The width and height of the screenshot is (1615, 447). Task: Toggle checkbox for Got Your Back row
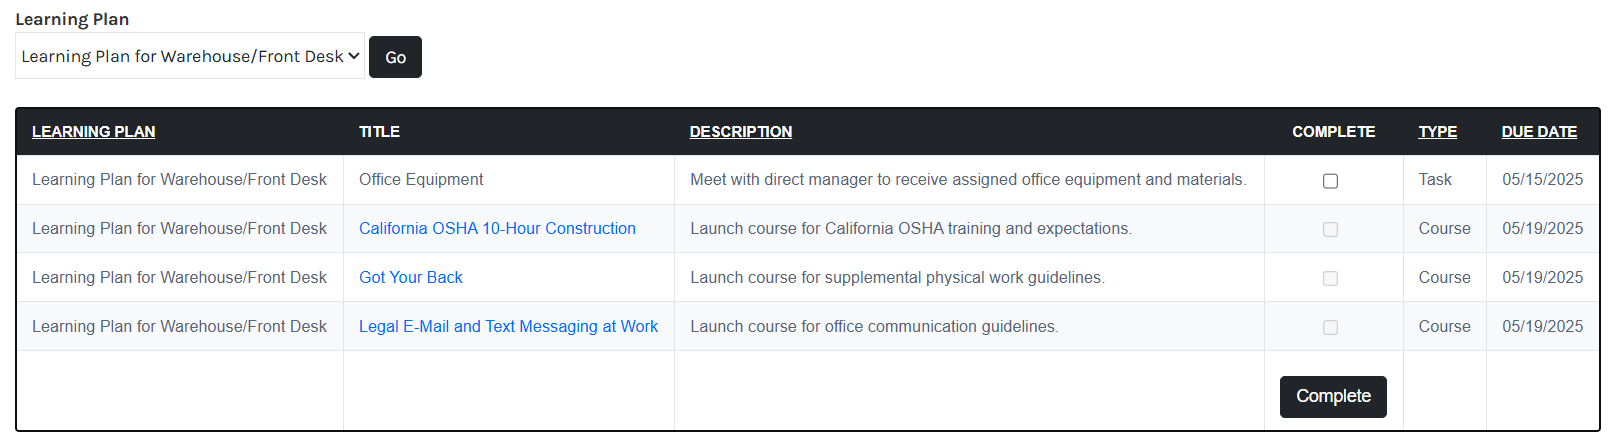[x=1330, y=279]
